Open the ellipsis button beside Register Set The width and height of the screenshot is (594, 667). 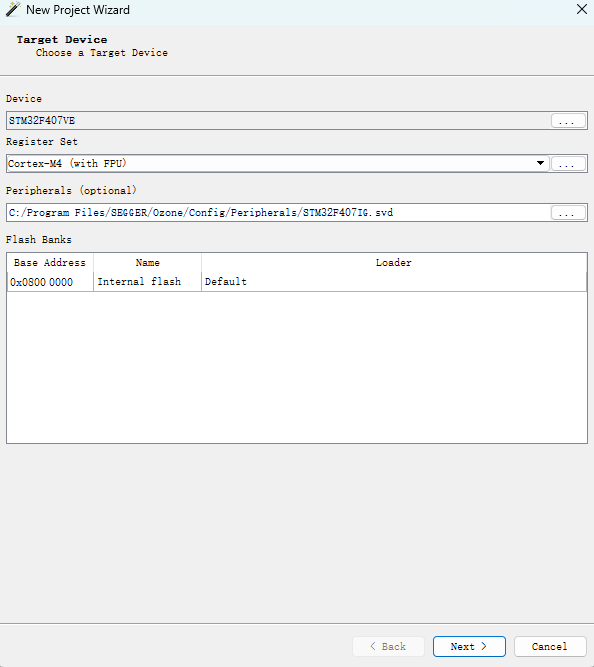[568, 164]
